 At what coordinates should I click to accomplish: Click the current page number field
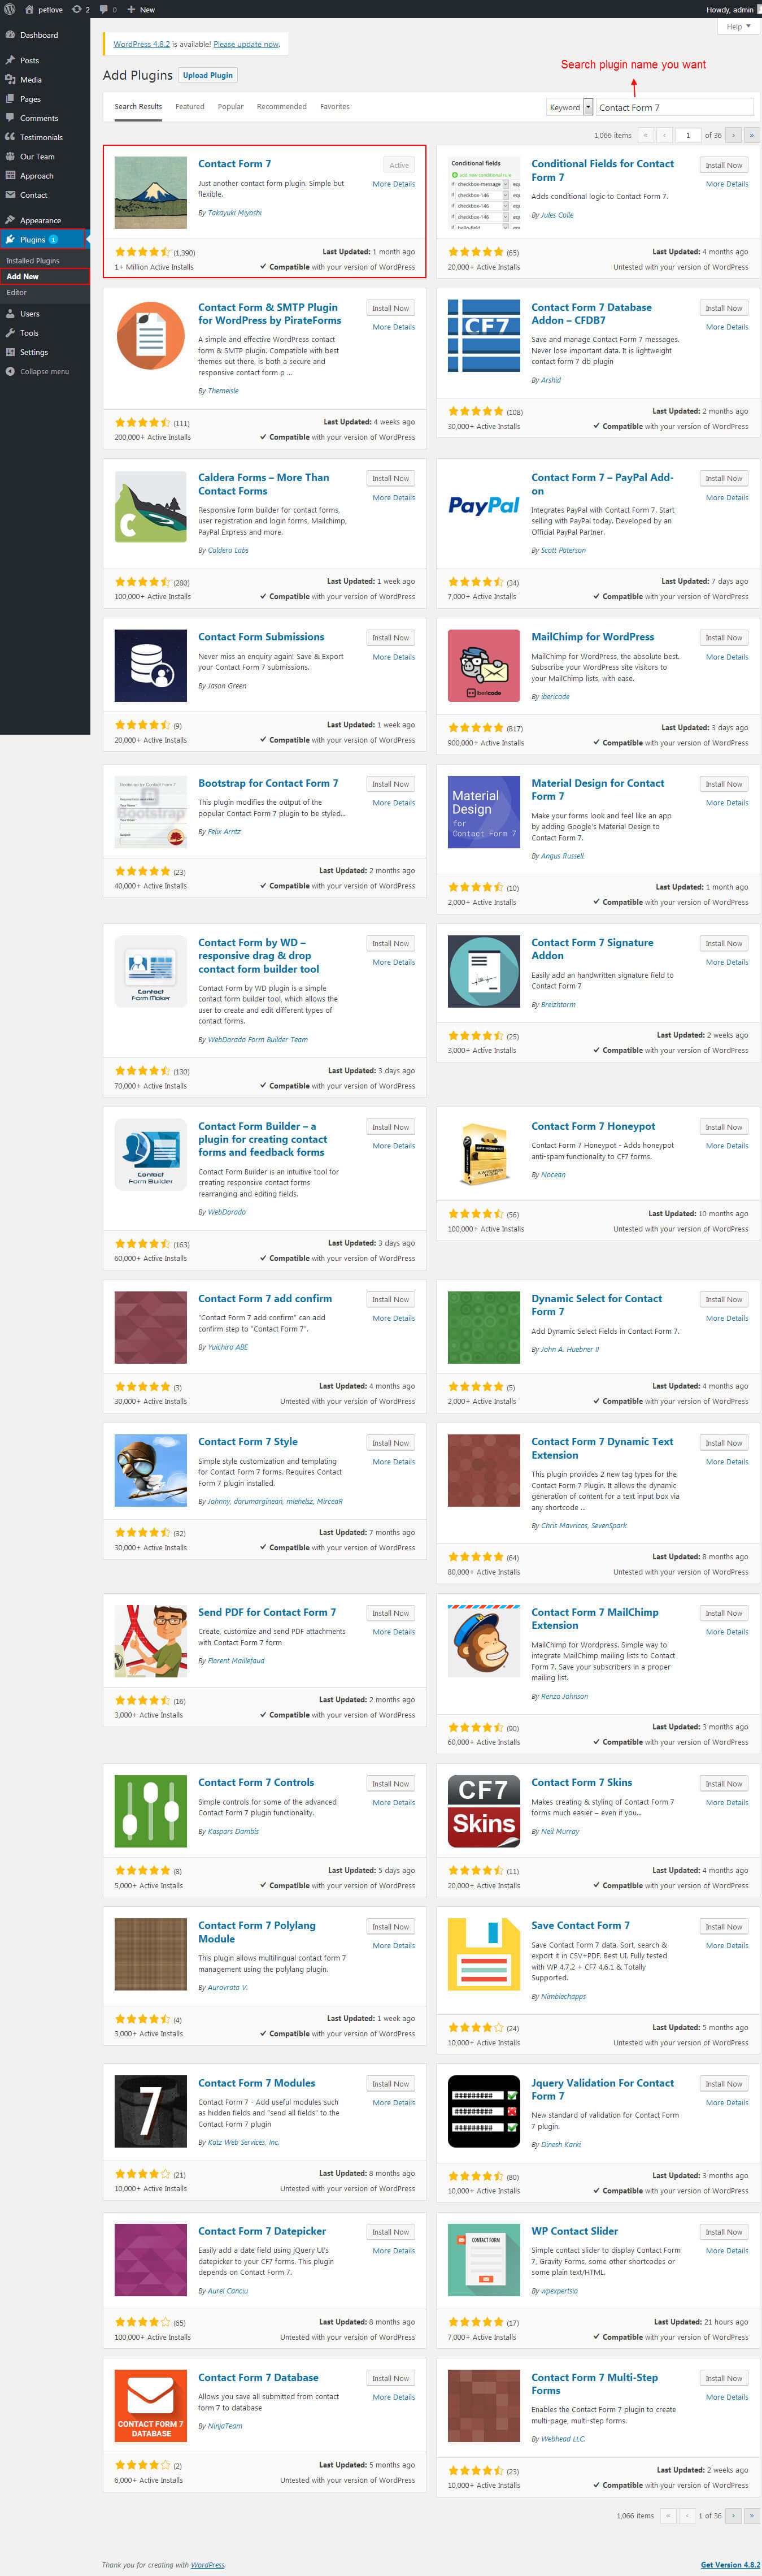tap(688, 135)
